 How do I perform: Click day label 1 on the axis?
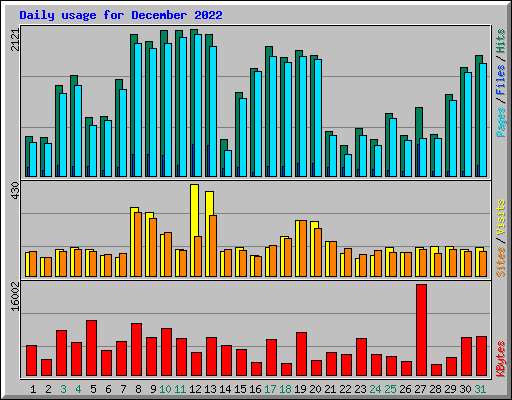tap(33, 389)
